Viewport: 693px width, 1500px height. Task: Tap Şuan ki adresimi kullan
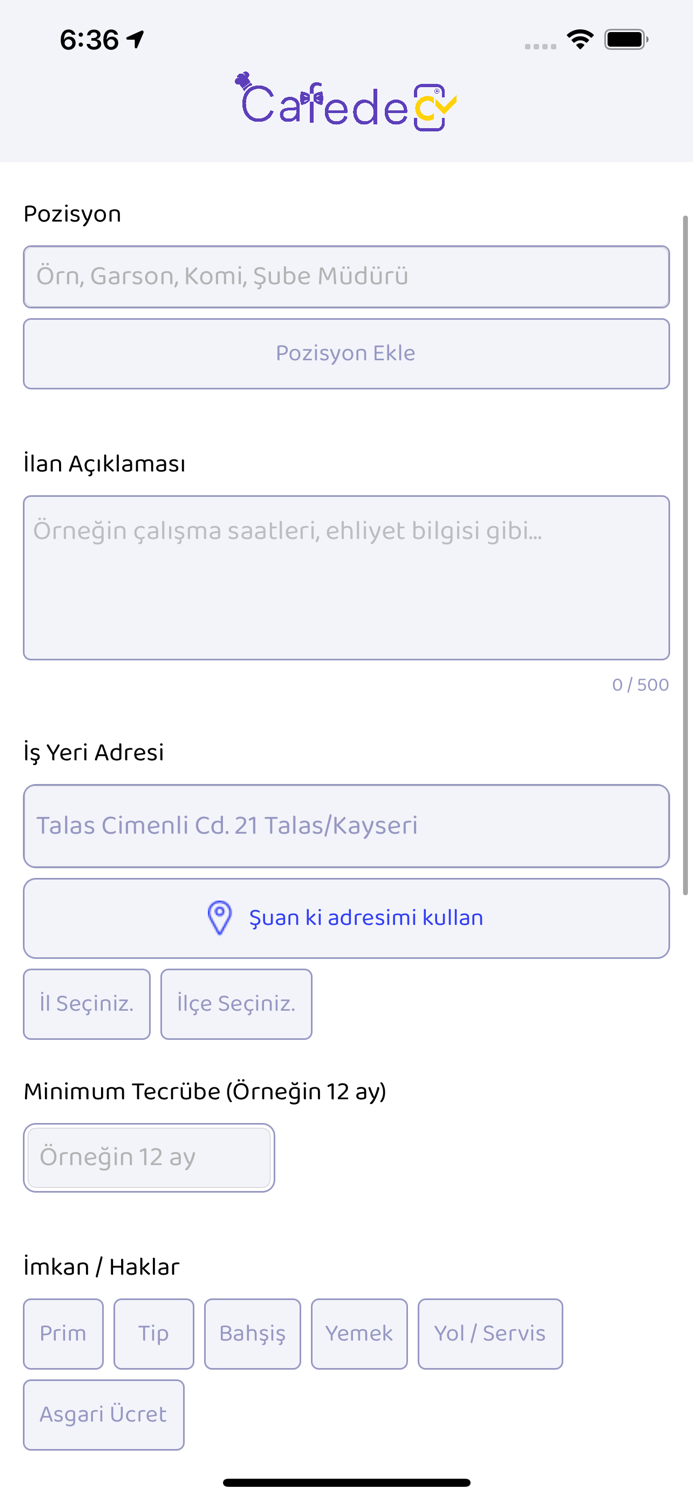coord(346,917)
